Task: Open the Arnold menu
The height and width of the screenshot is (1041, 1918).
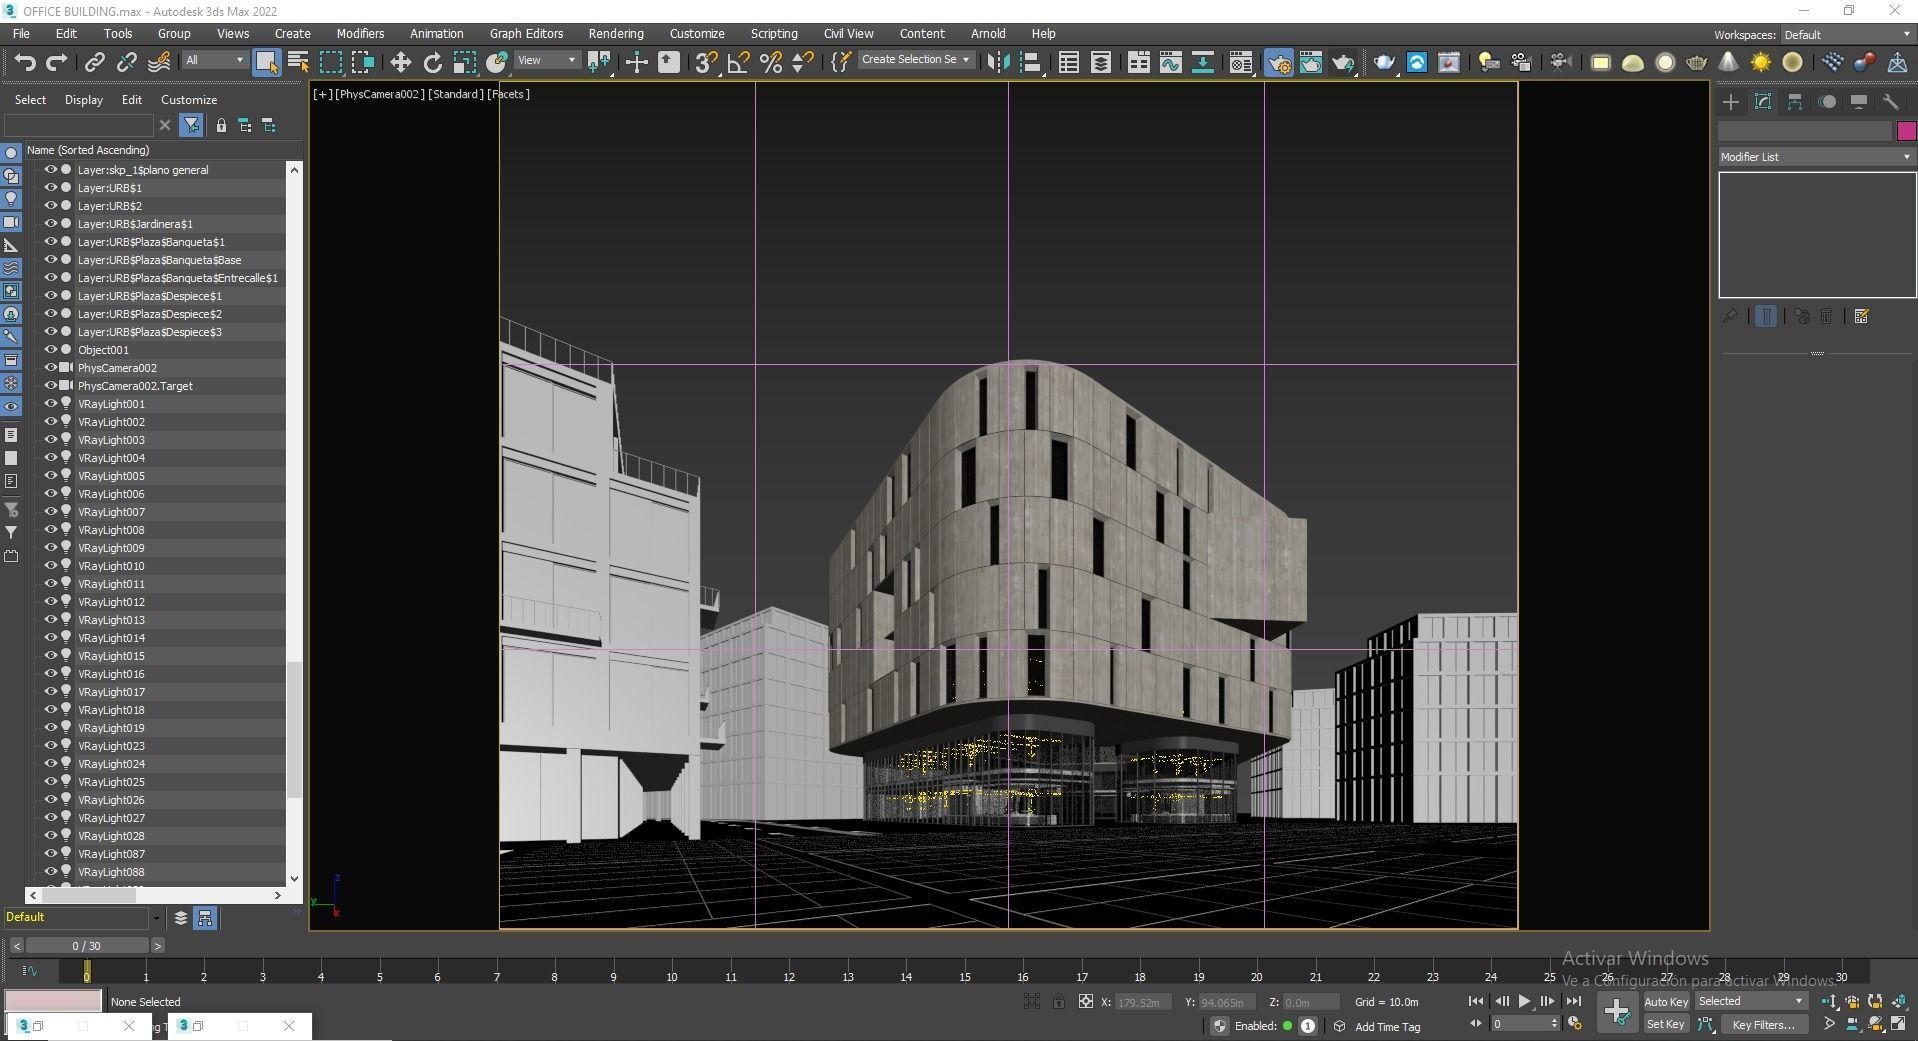Action: point(988,34)
